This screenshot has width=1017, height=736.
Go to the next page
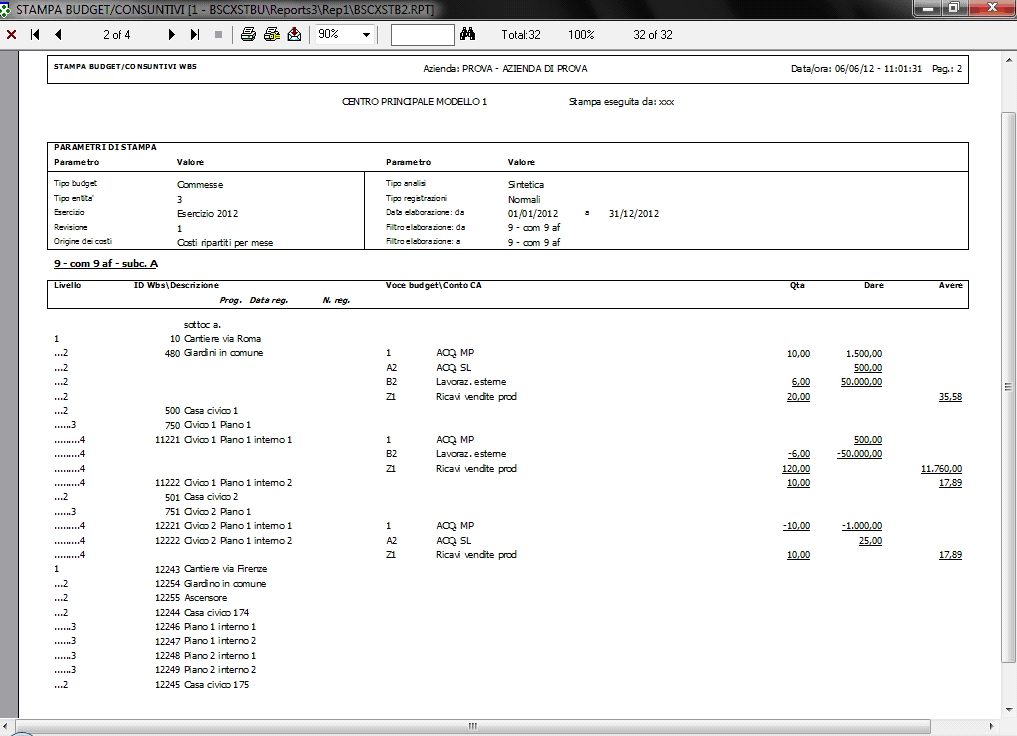point(172,35)
